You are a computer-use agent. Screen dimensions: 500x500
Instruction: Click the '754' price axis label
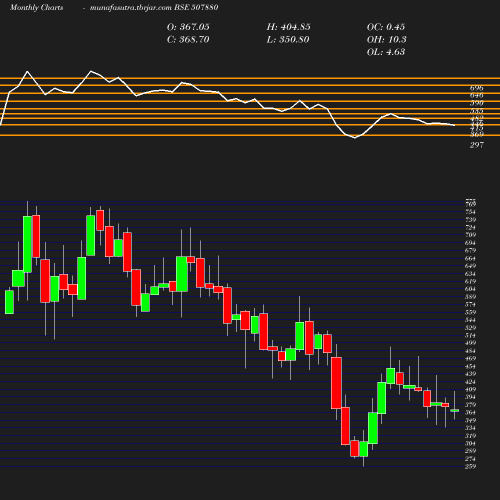point(470,212)
